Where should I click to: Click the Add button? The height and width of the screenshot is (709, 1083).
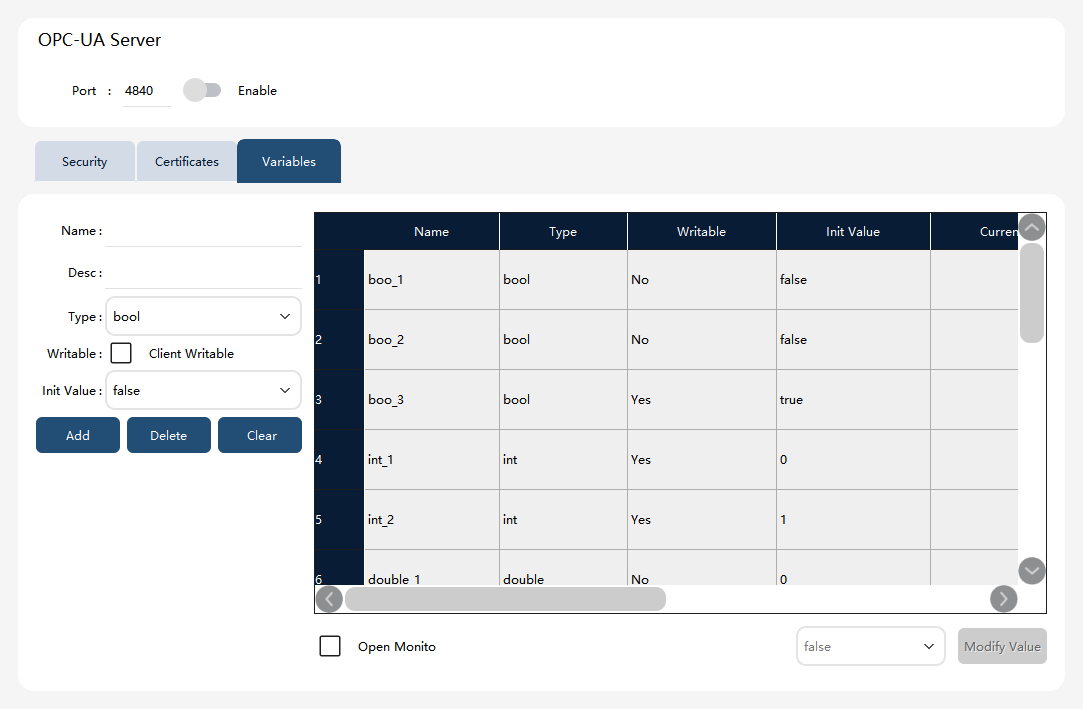[x=77, y=436]
